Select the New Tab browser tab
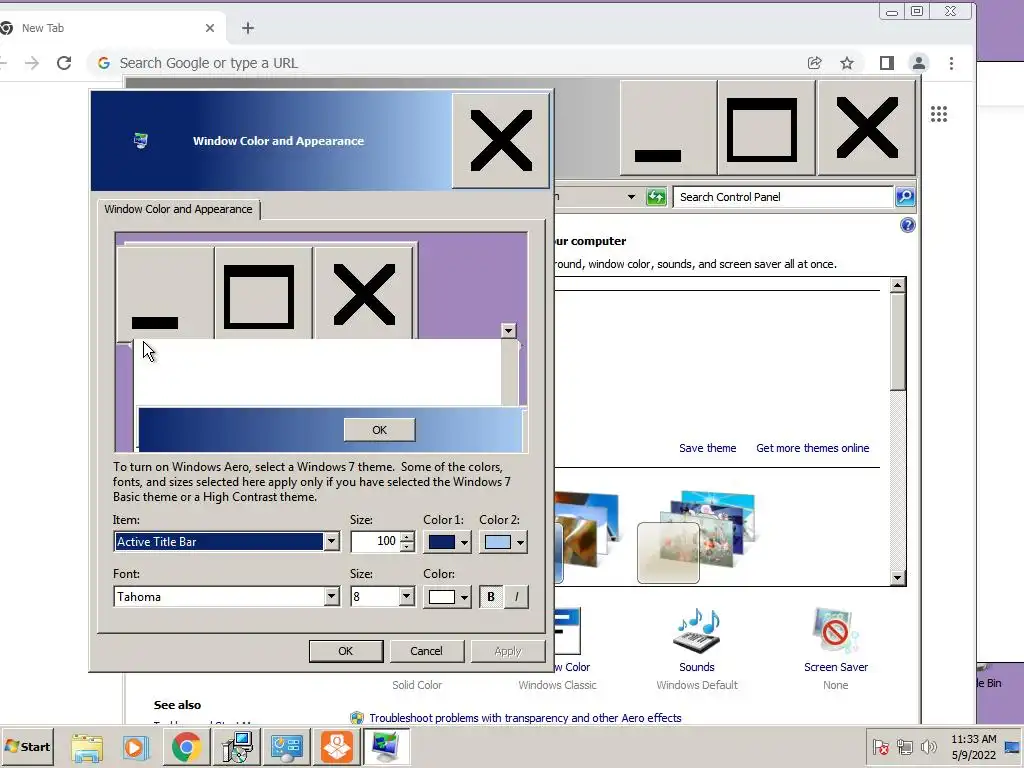Screen dimensions: 1024x768 pyautogui.click(x=111, y=28)
